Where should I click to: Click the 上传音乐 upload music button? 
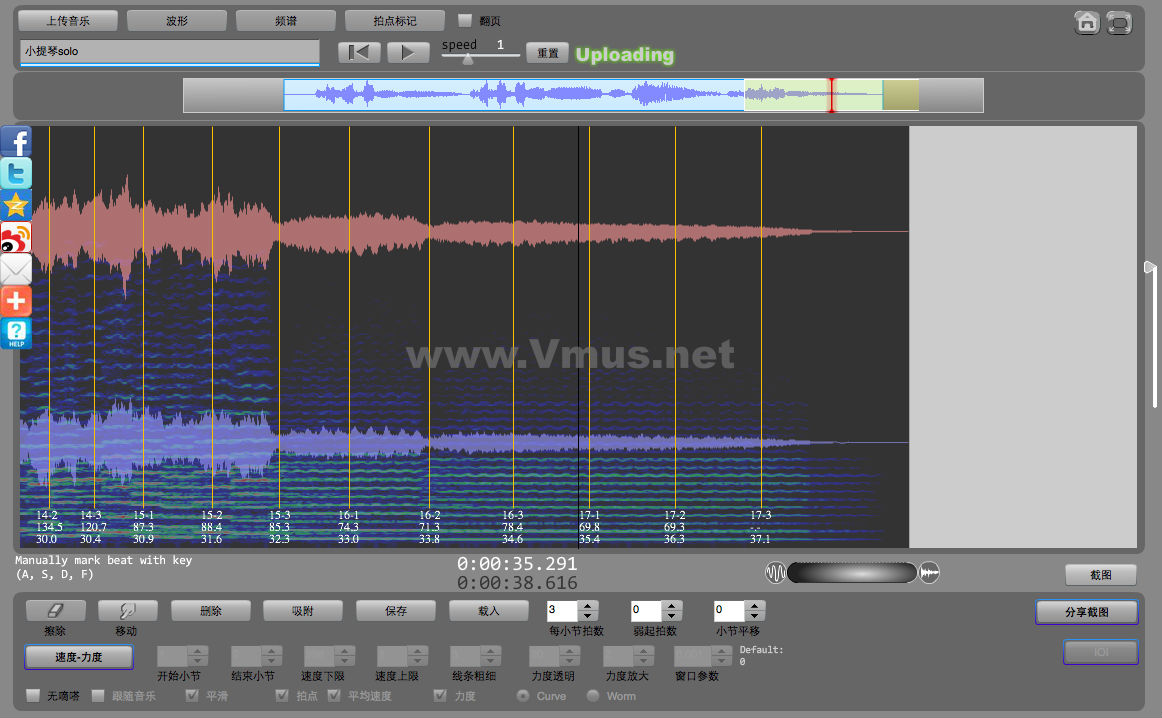click(x=68, y=20)
